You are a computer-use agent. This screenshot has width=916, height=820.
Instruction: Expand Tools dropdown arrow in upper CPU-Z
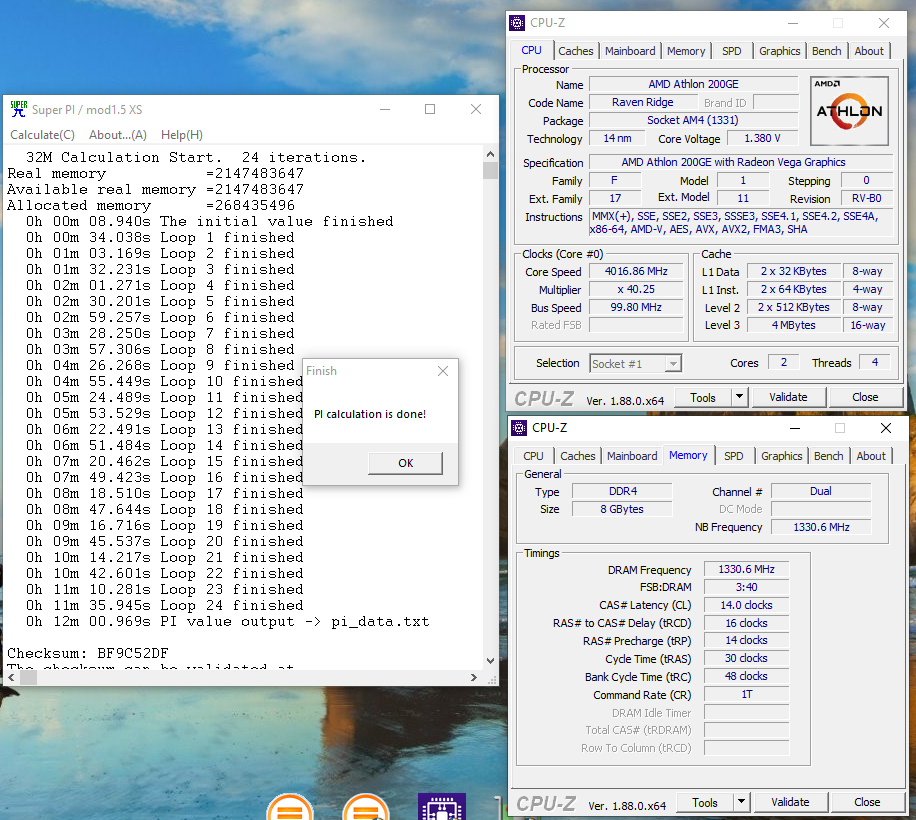pos(740,398)
